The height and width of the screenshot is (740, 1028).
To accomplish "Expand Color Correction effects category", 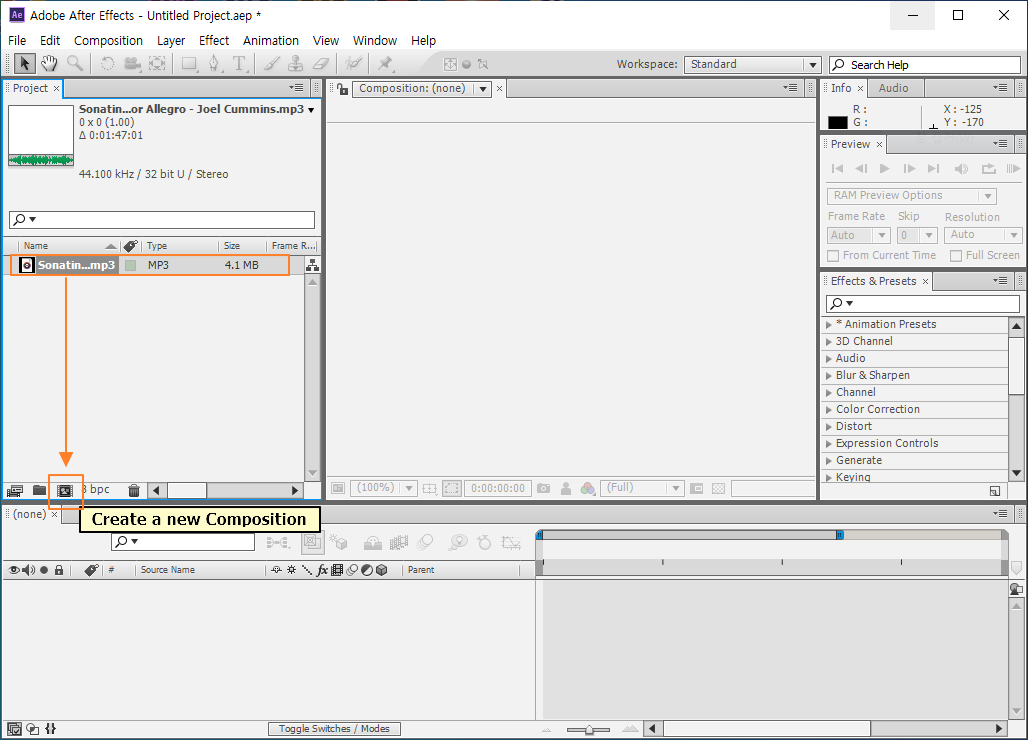I will tap(829, 410).
